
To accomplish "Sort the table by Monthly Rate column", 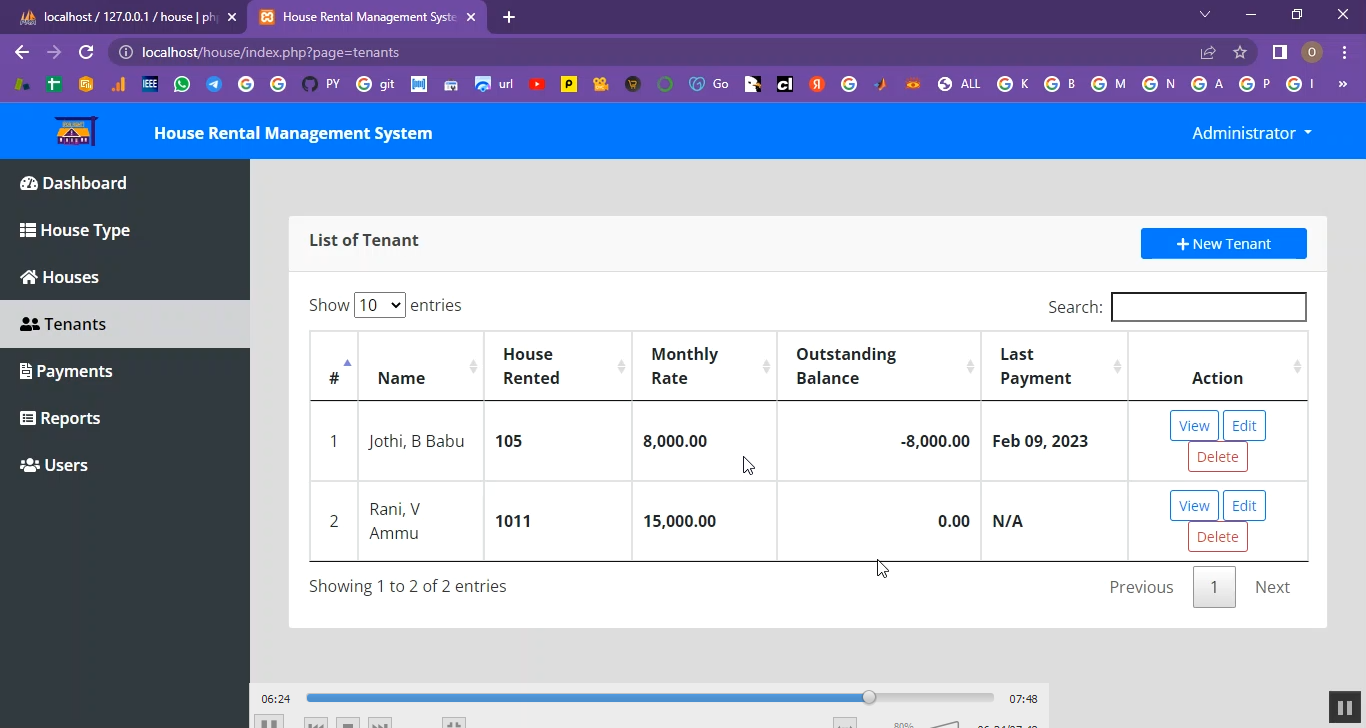I will [x=704, y=366].
